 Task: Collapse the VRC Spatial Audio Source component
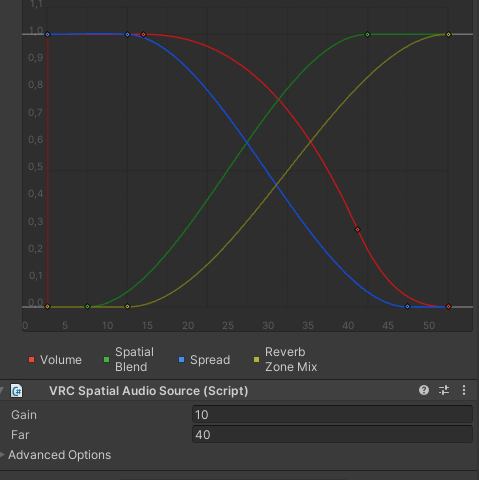click(x=2, y=390)
